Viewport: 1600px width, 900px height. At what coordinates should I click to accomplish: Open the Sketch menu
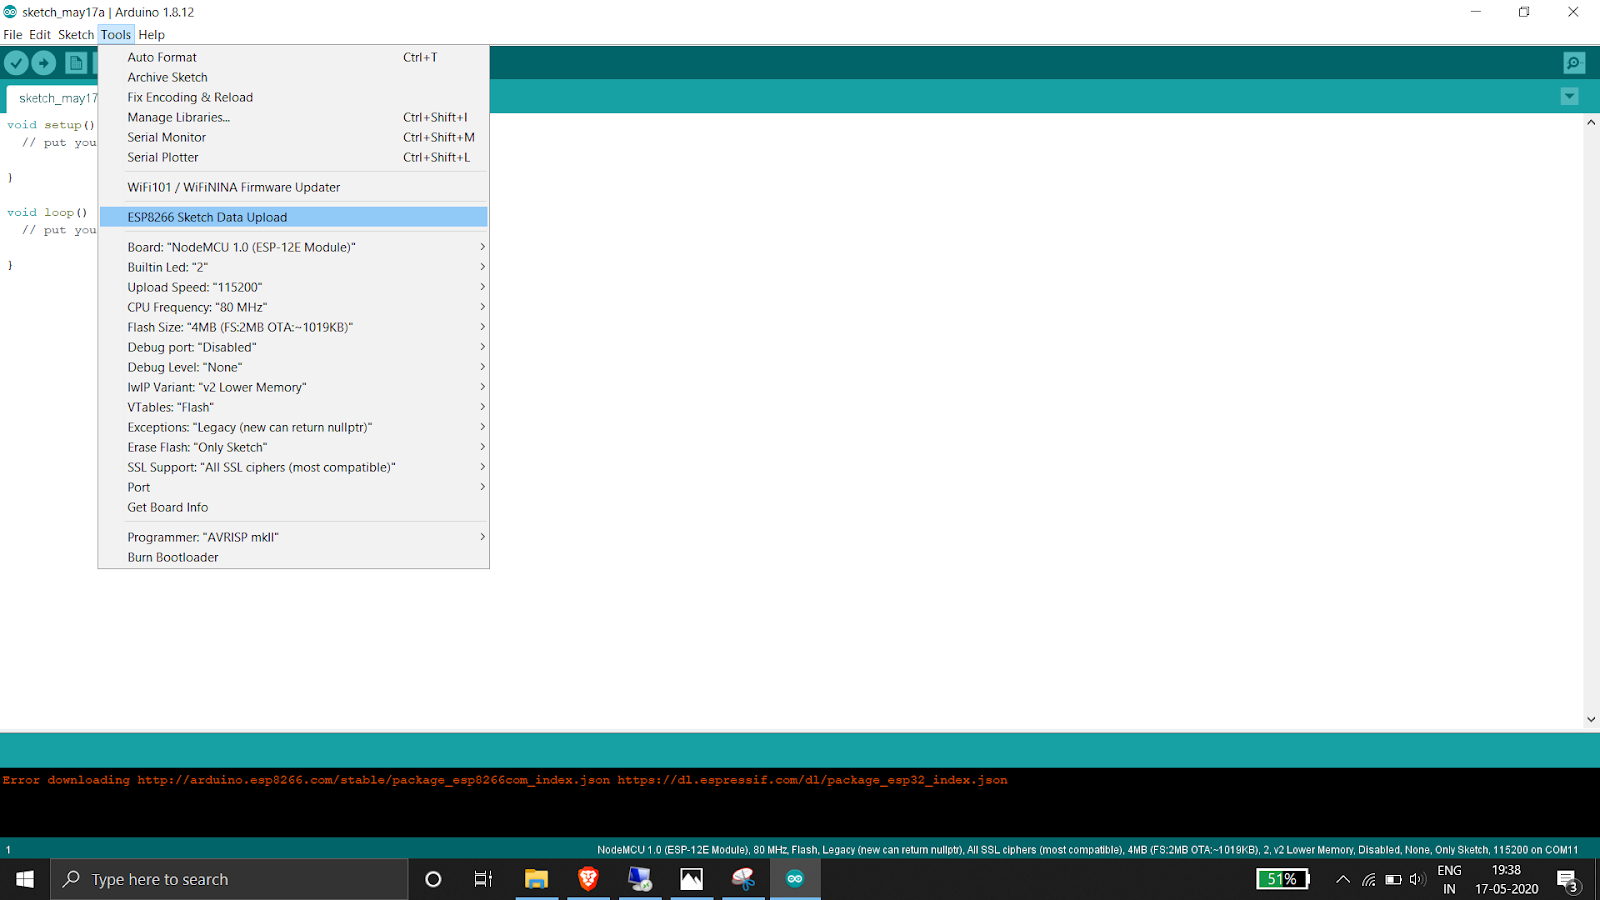tap(76, 34)
